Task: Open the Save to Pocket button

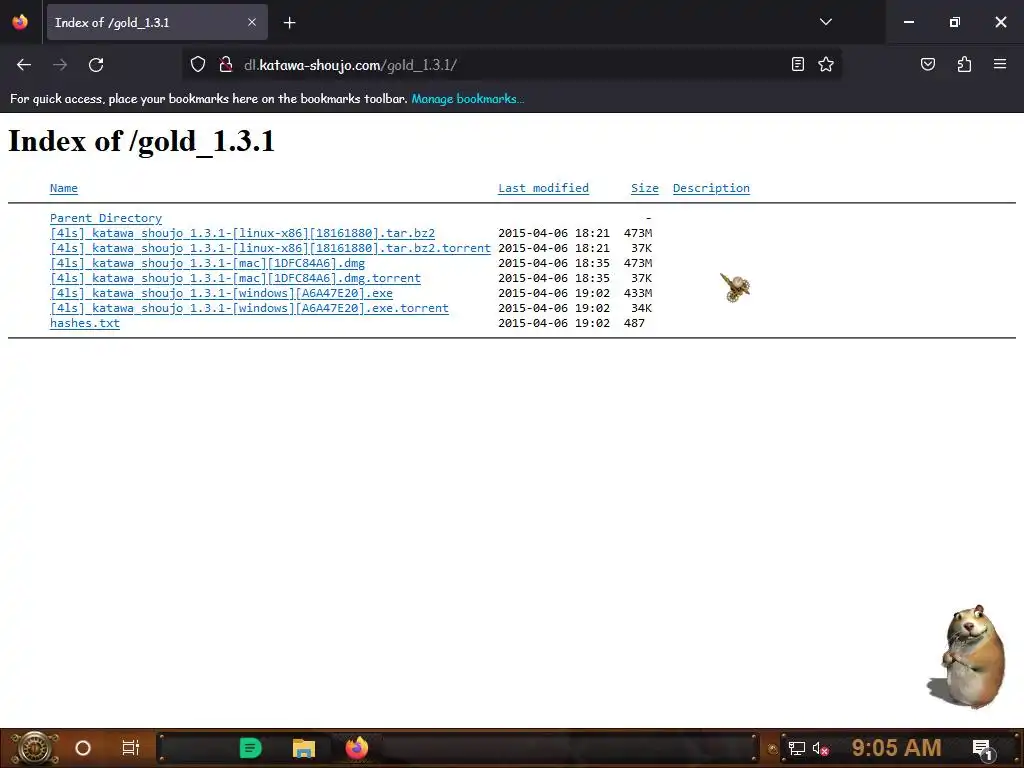Action: coord(928,64)
